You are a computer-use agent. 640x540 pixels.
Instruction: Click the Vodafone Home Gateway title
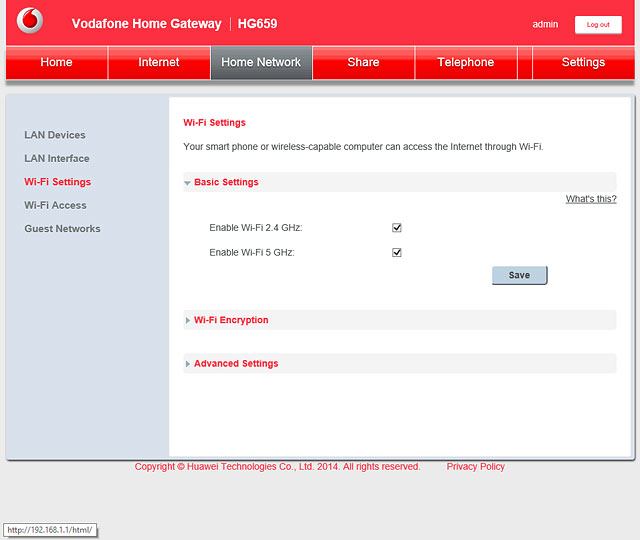[x=147, y=24]
